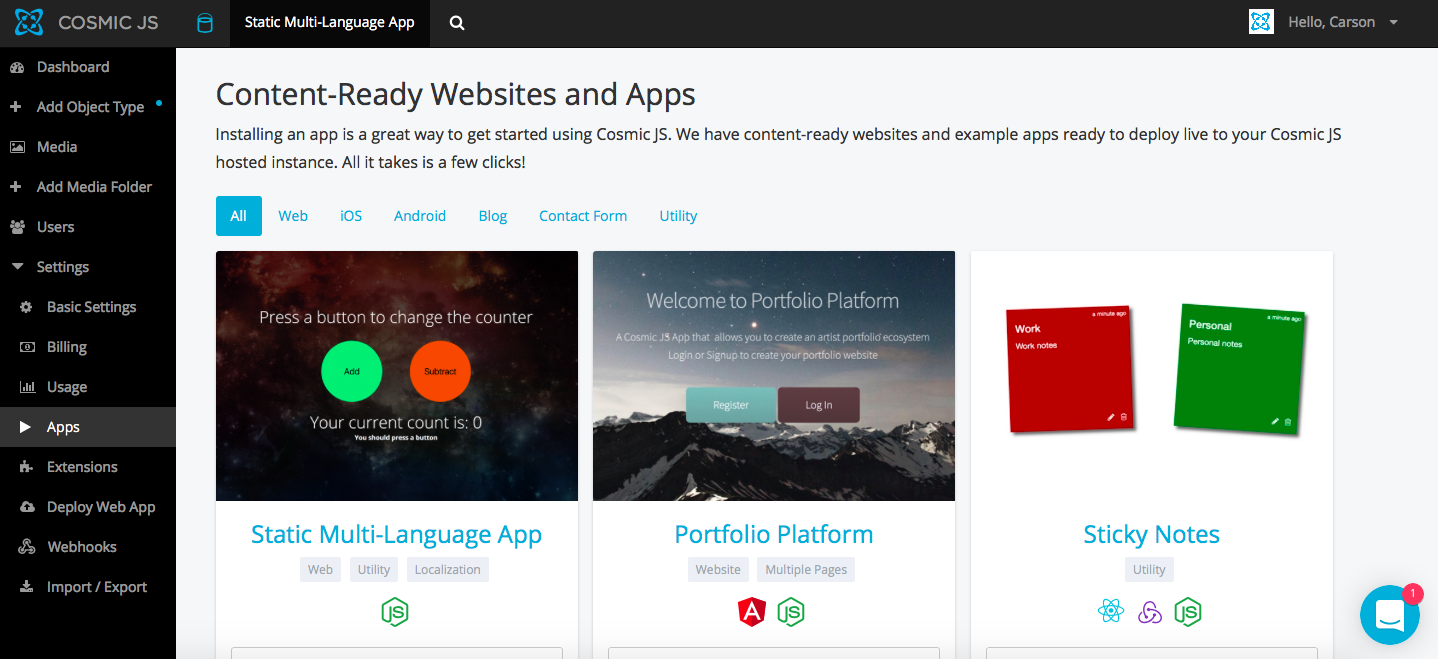This screenshot has width=1438, height=659.
Task: Click the Webhooks icon
Action: pyautogui.click(x=27, y=547)
